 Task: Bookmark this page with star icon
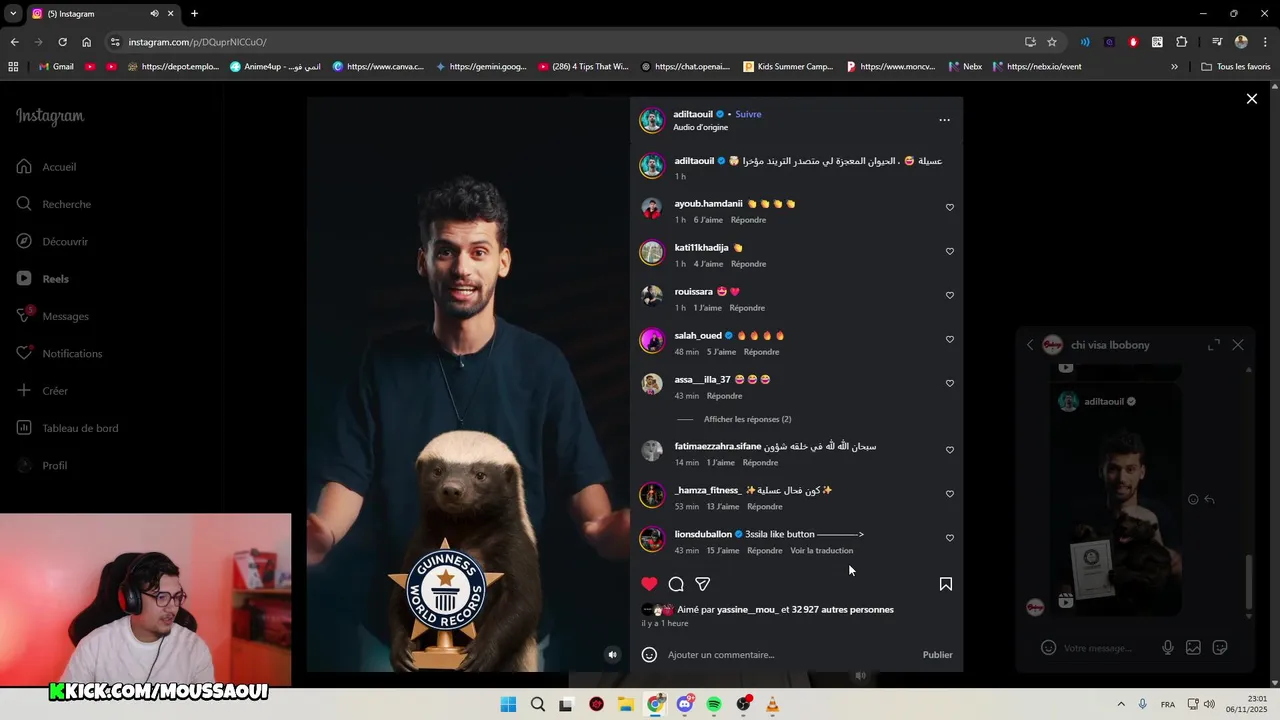coord(1052,42)
